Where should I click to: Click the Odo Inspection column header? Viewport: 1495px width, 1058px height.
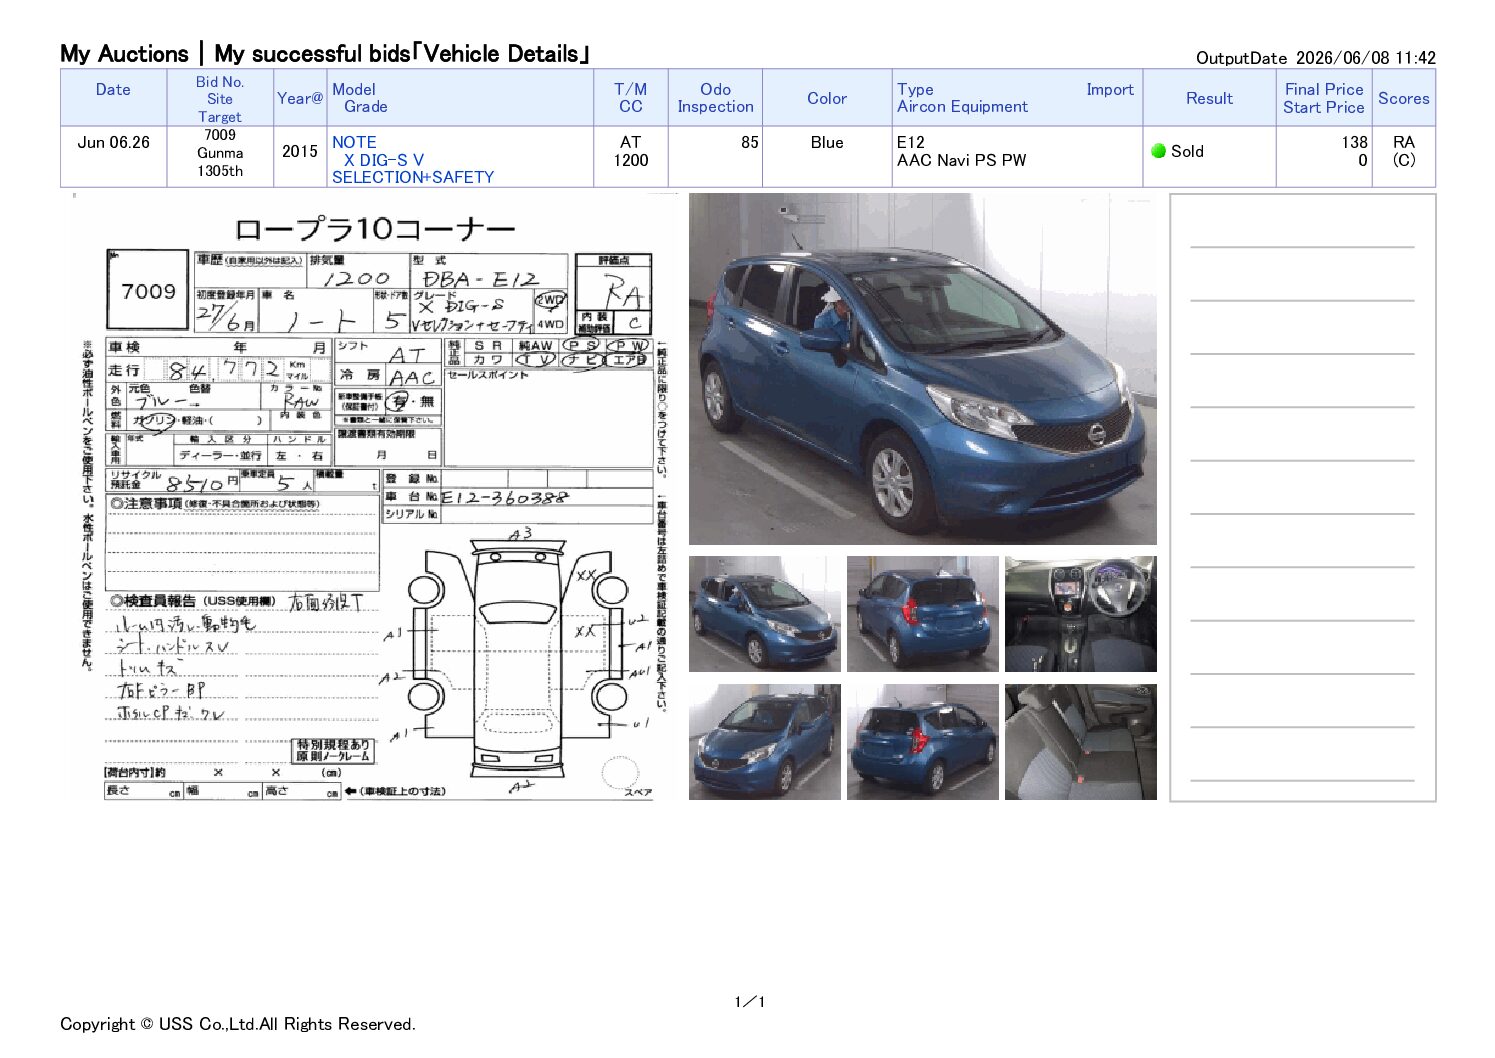(x=715, y=98)
